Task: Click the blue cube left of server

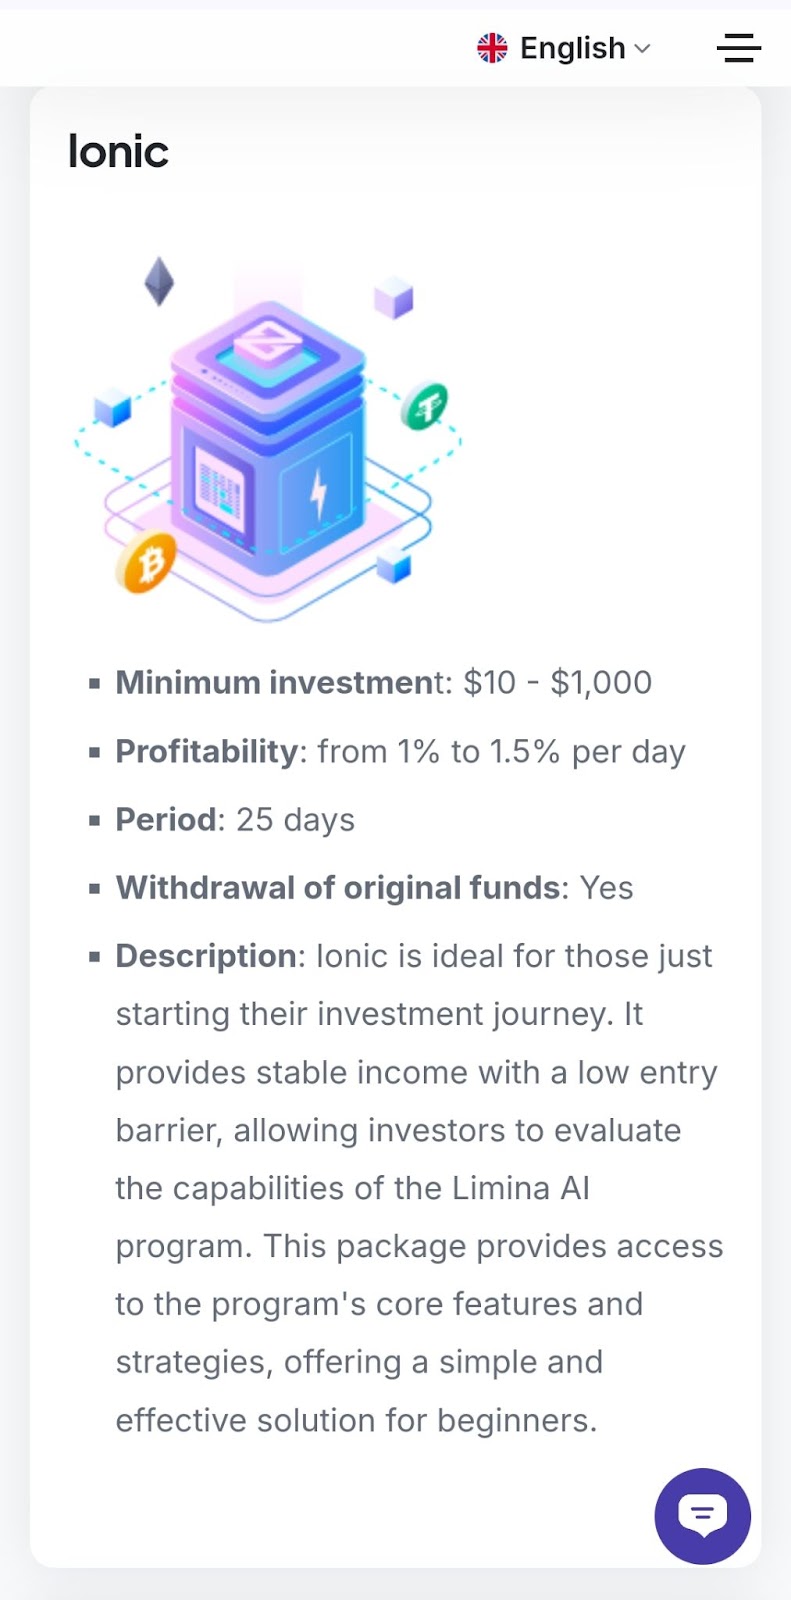Action: coord(112,409)
